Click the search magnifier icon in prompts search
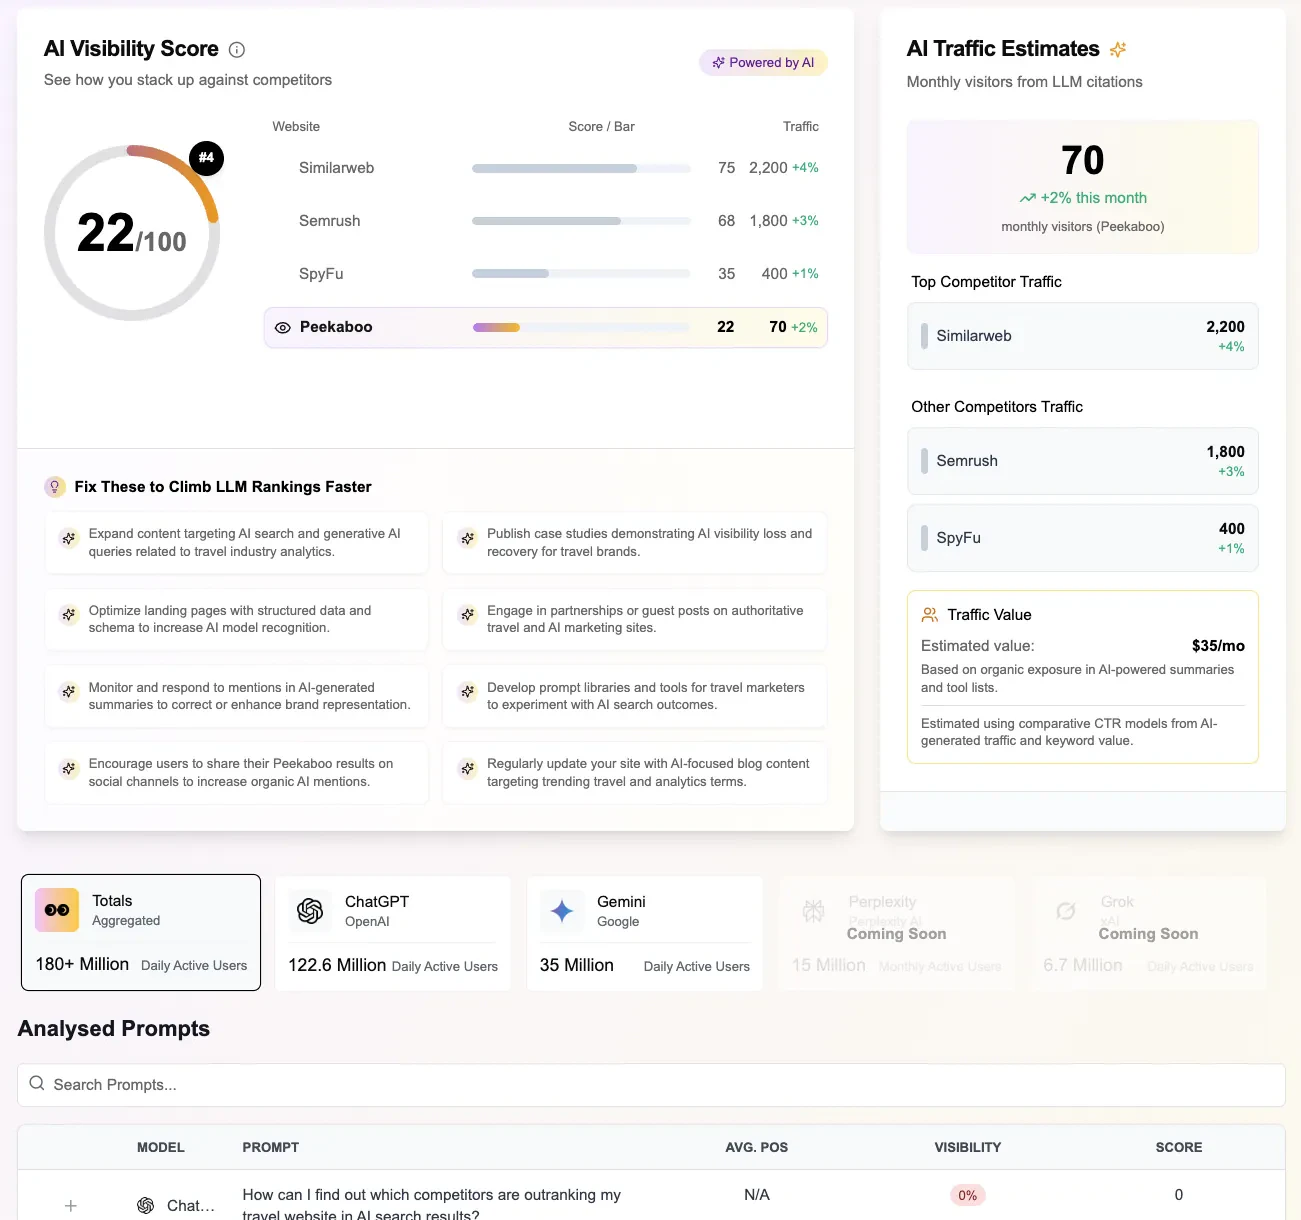The height and width of the screenshot is (1220, 1301). point(37,1084)
